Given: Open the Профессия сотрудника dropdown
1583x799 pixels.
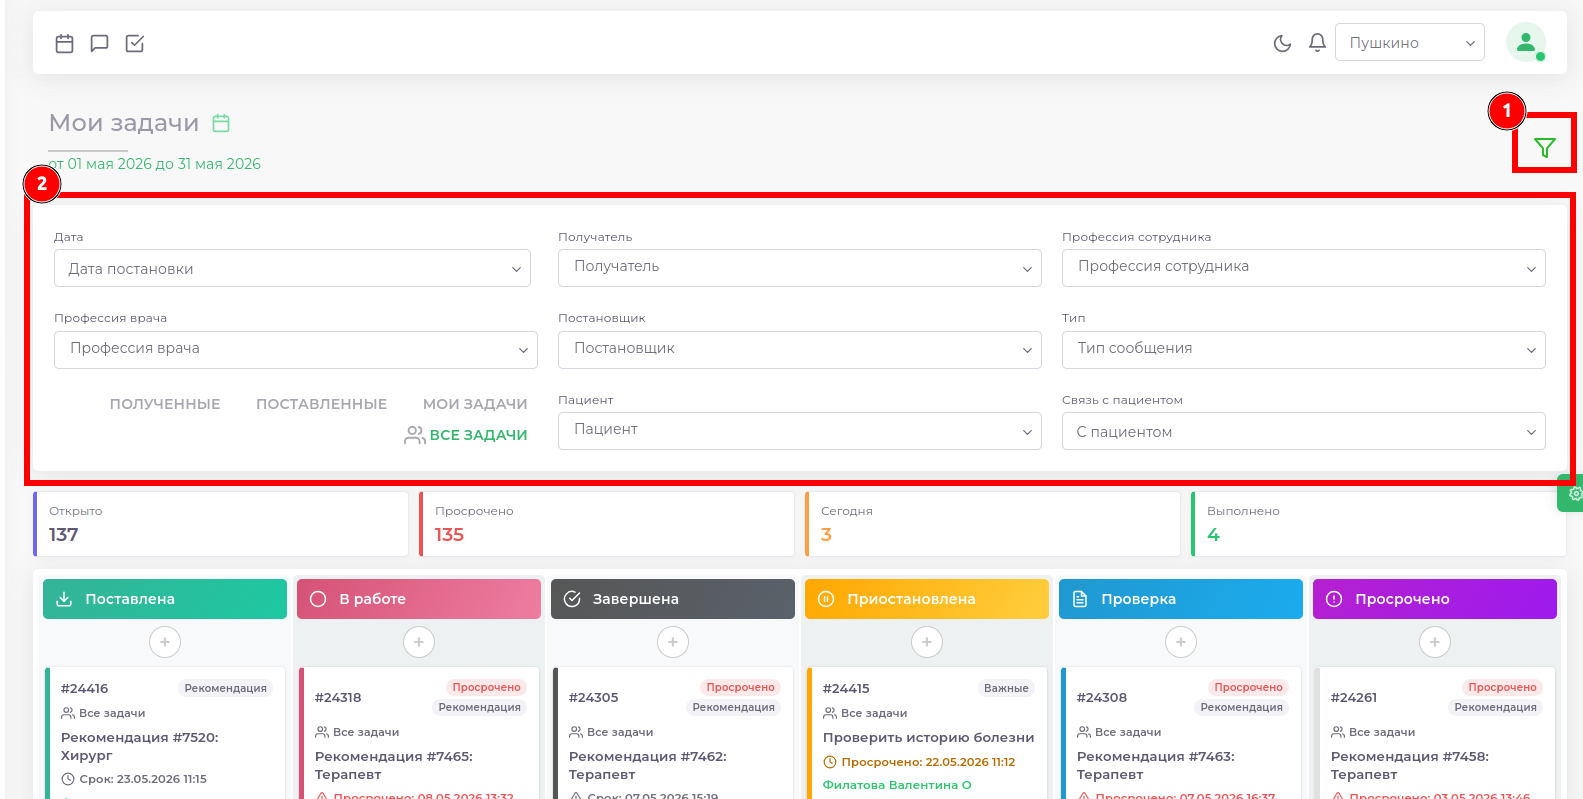Looking at the screenshot, I should (1304, 267).
